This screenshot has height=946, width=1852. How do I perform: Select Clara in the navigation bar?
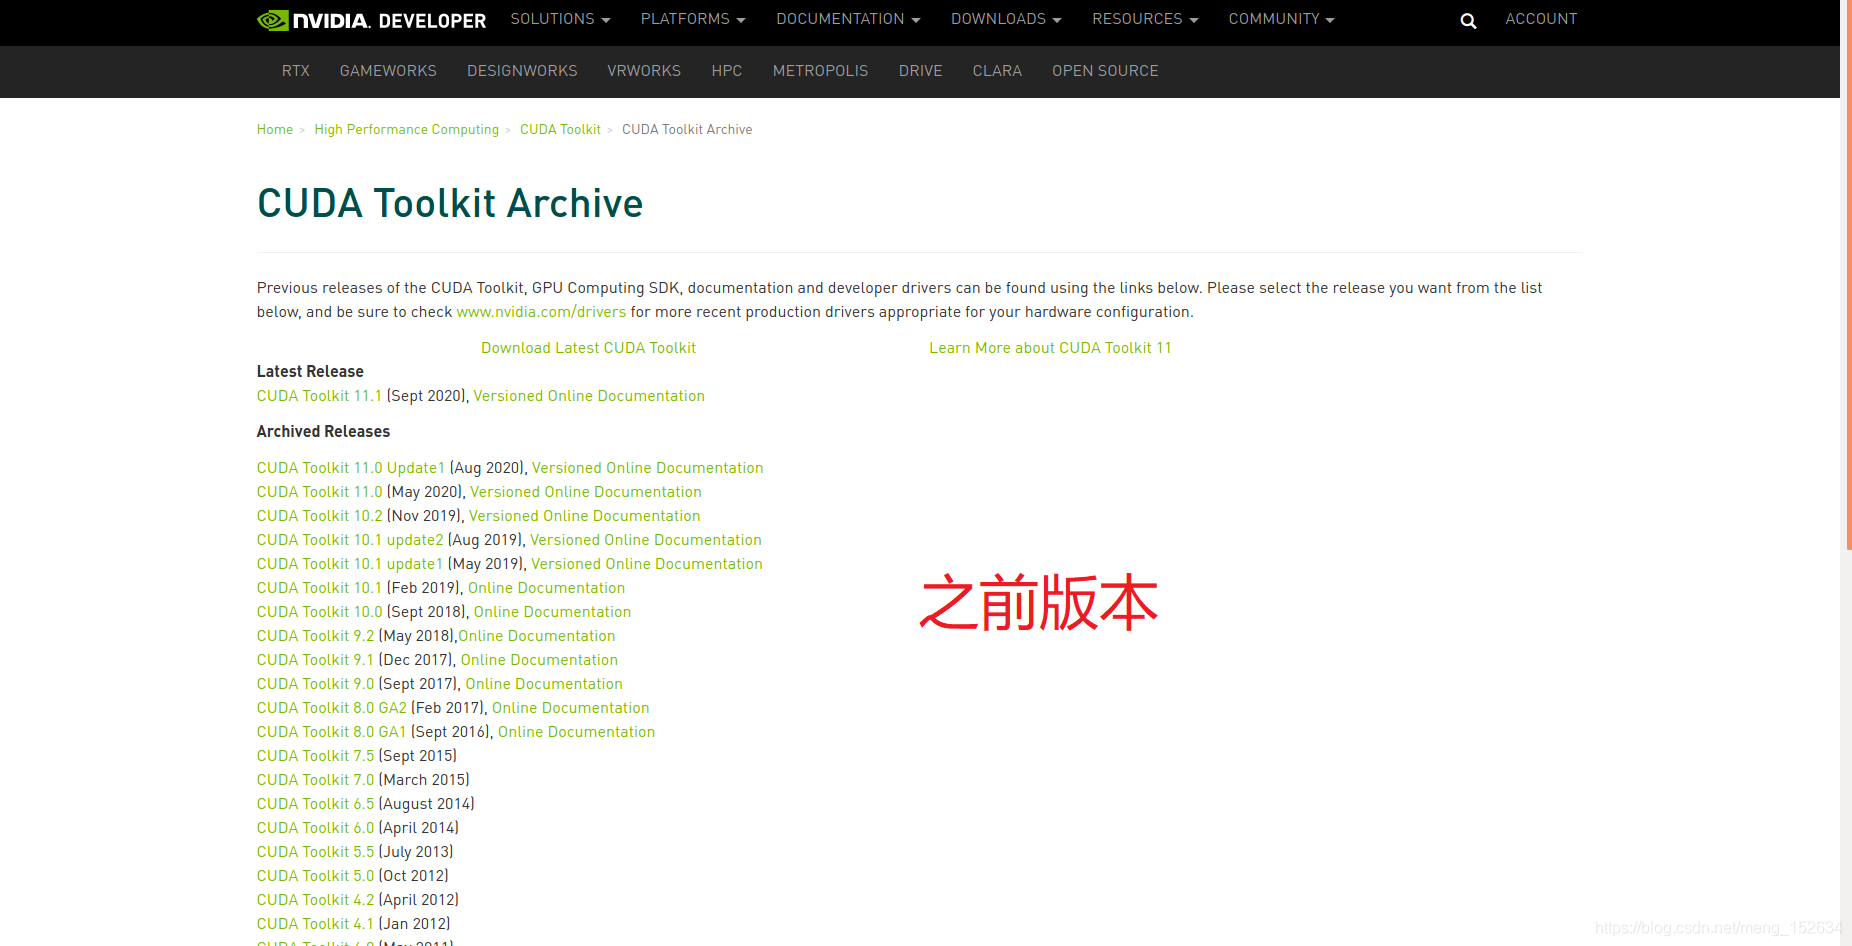tap(997, 71)
